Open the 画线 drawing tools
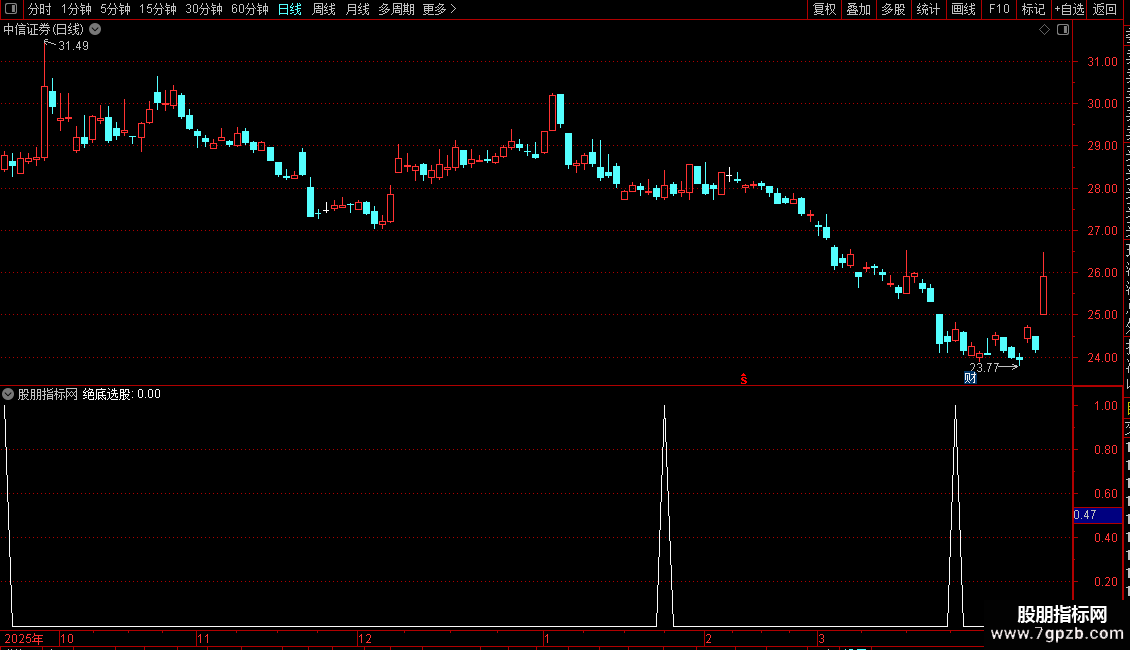 pyautogui.click(x=964, y=9)
